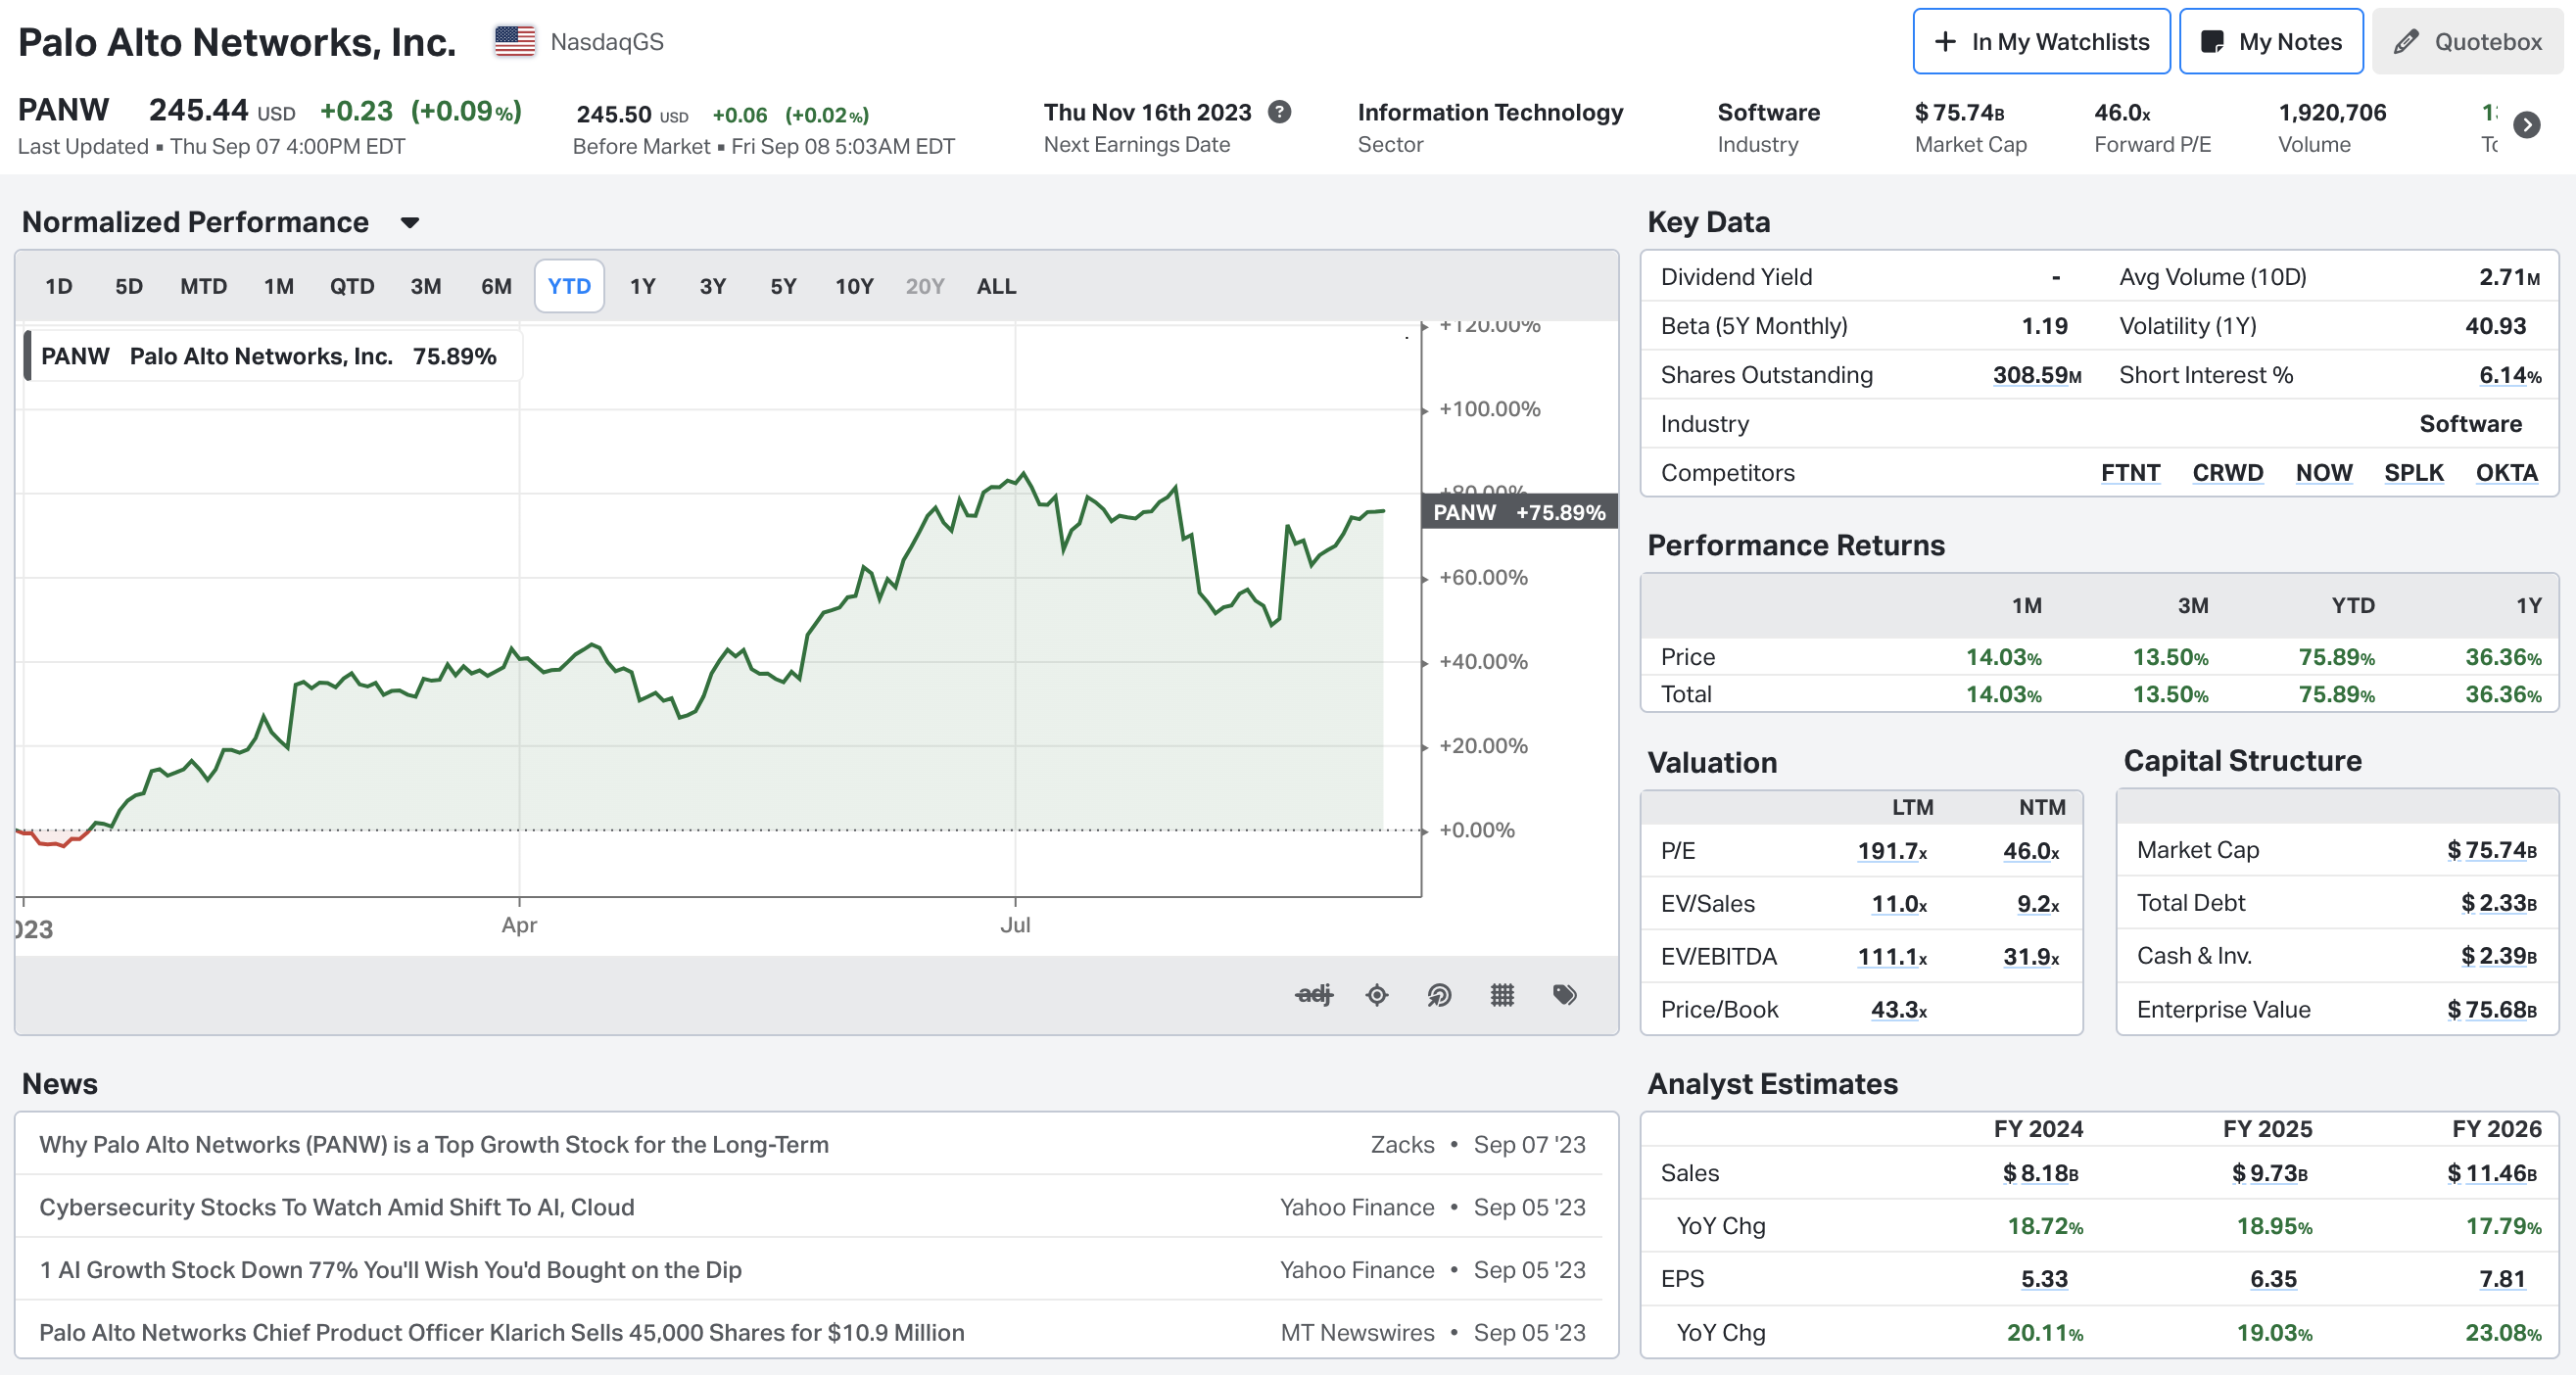Image resolution: width=2576 pixels, height=1375 pixels.
Task: Click FY 2025 EPS estimate 6.35
Action: tap(2273, 1279)
